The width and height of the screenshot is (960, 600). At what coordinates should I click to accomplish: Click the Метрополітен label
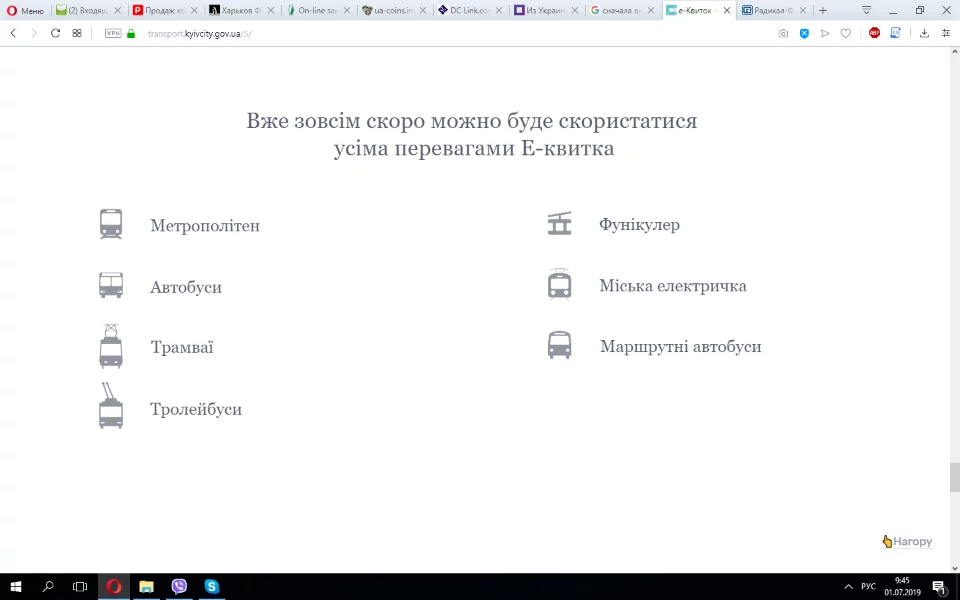[x=205, y=225]
